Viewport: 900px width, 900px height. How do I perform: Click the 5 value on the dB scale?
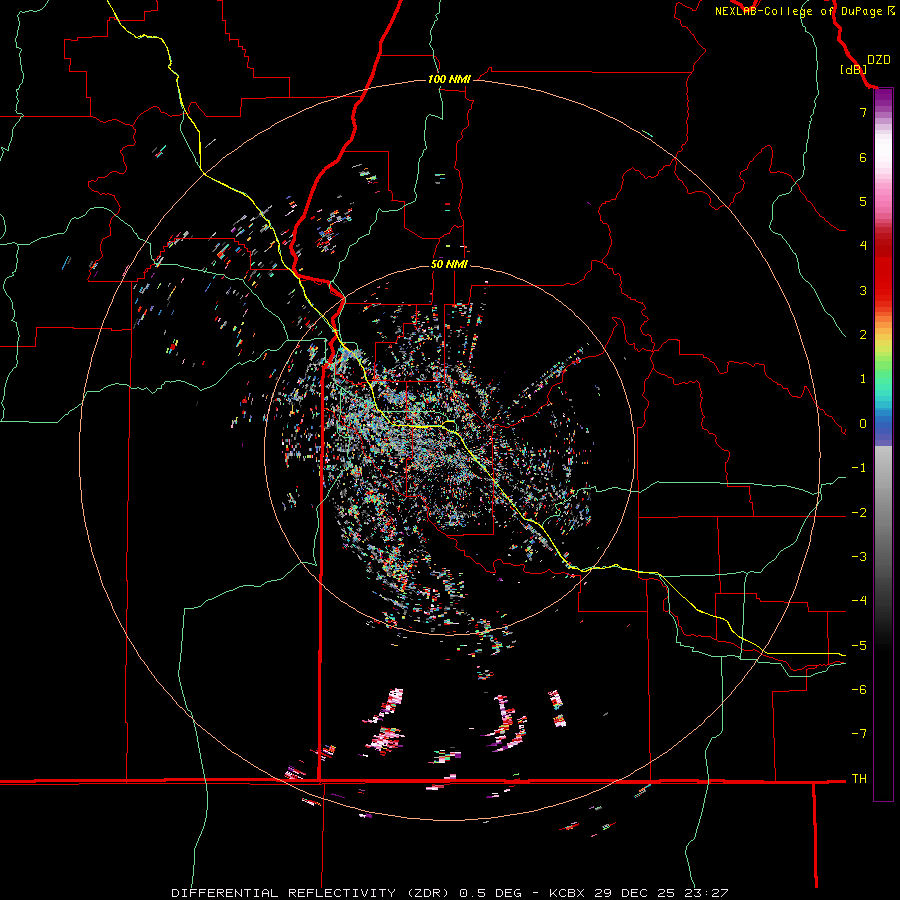[x=863, y=201]
